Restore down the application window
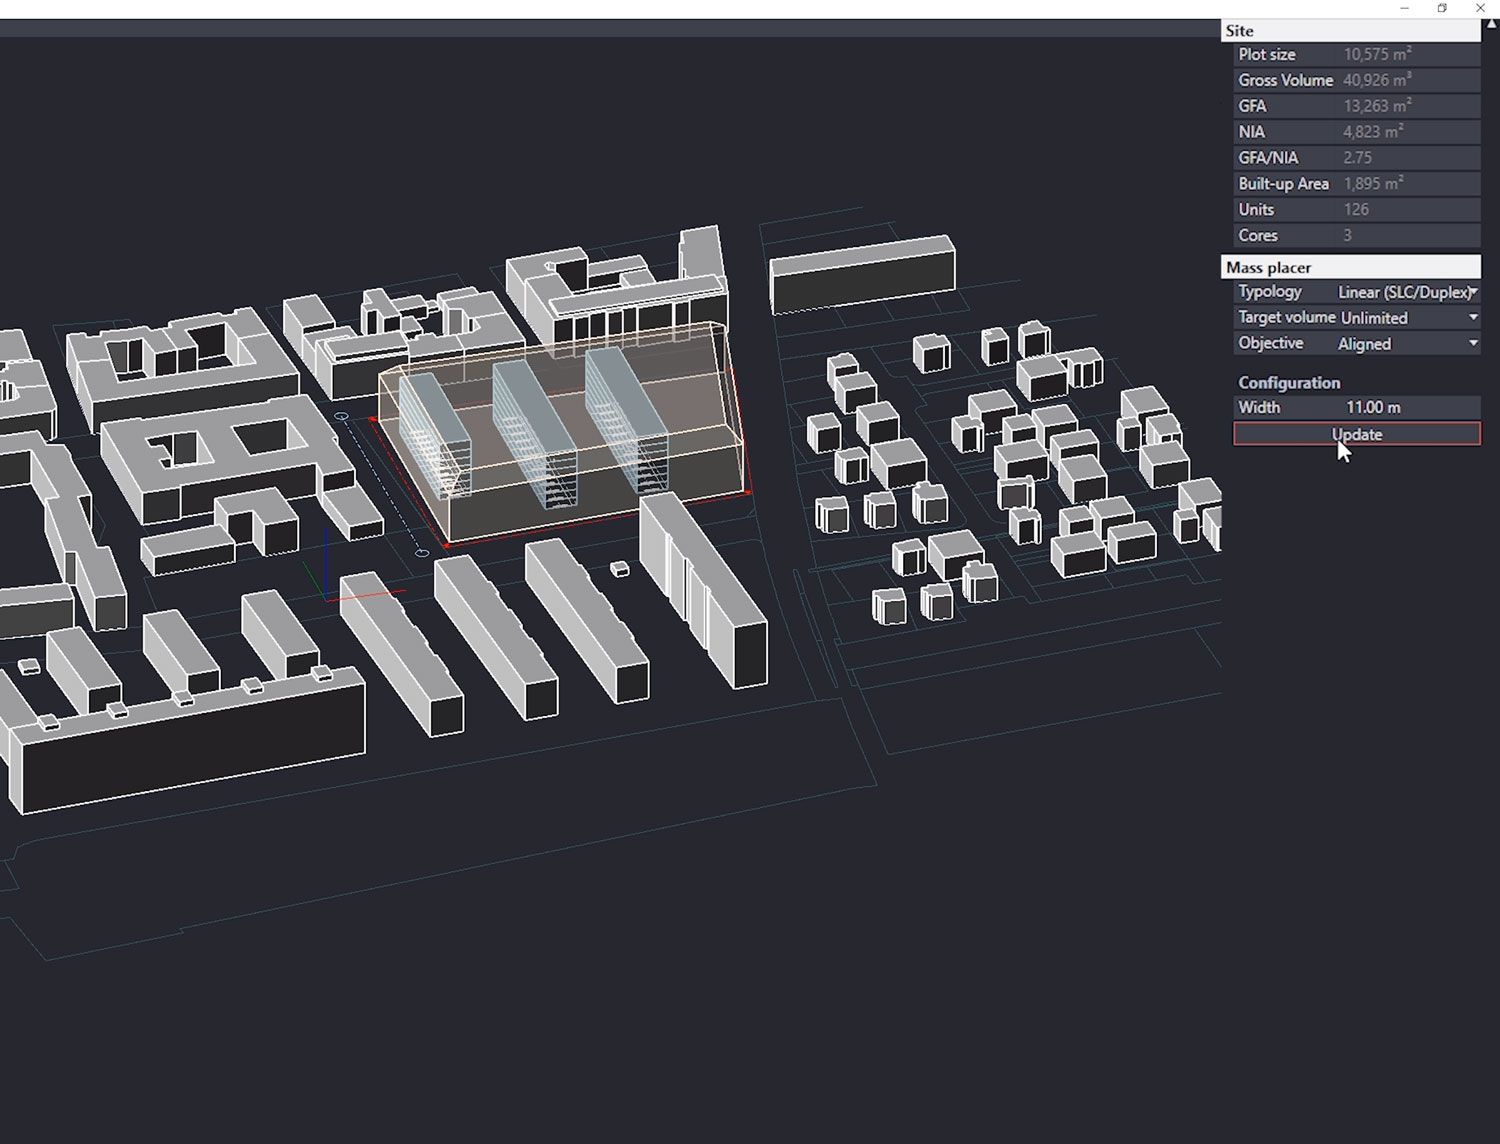1500x1144 pixels. tap(1442, 8)
